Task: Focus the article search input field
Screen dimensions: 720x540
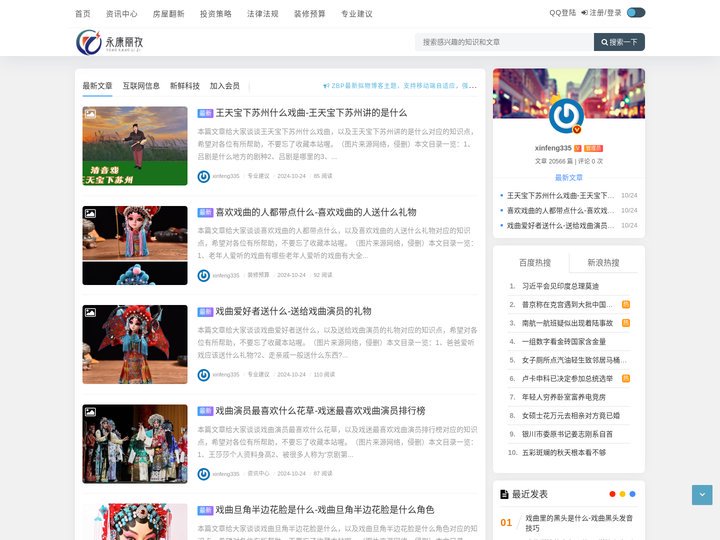Action: click(x=504, y=42)
